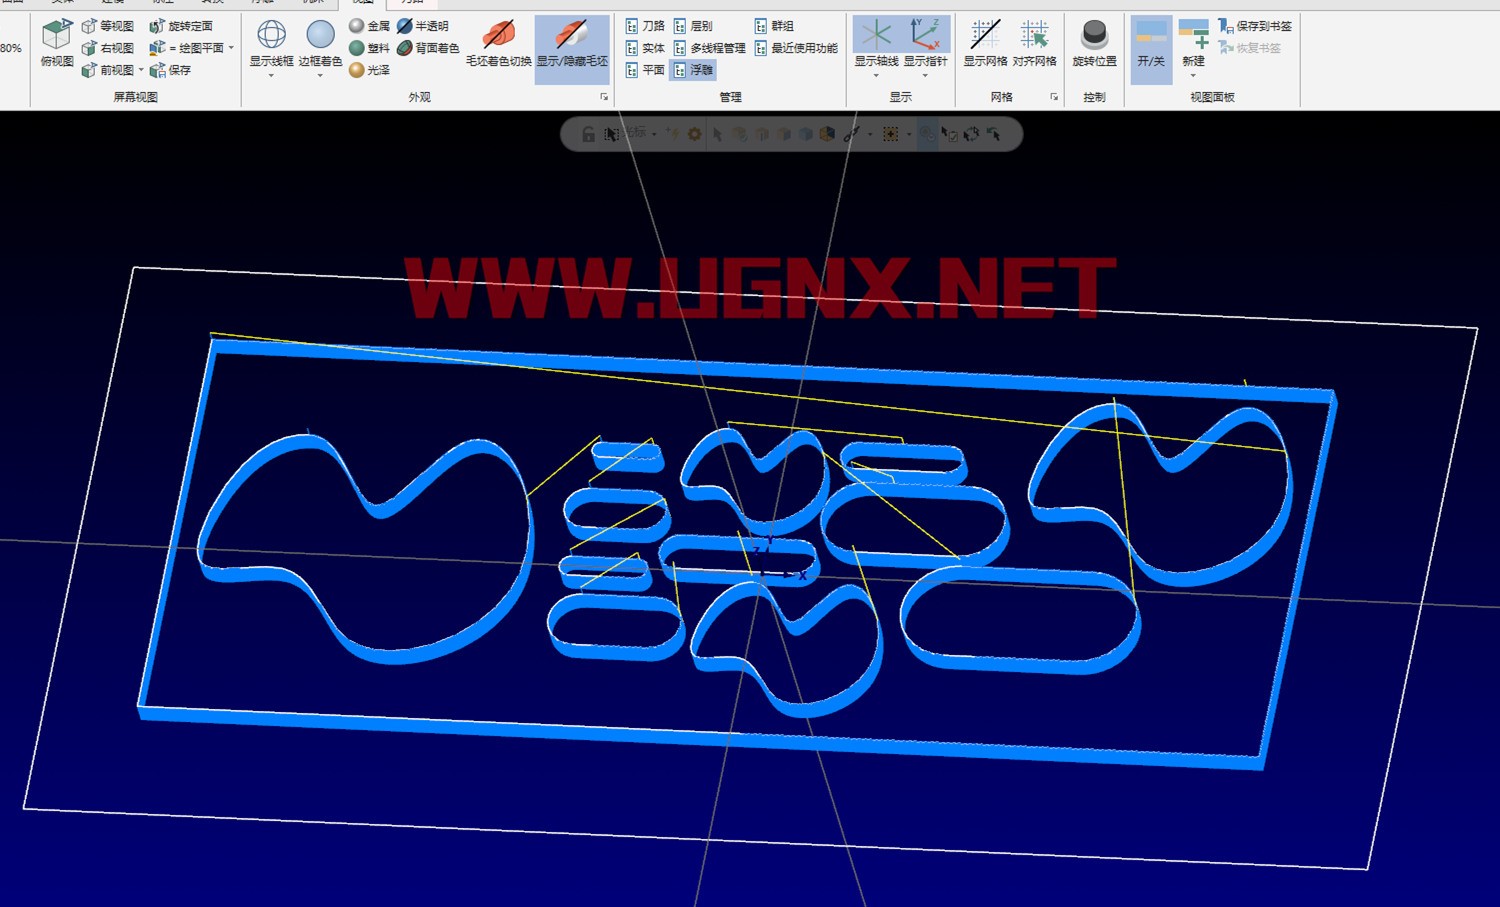The image size is (1500, 907).
Task: Toggle 浮雕 art manager panel
Action: 693,70
